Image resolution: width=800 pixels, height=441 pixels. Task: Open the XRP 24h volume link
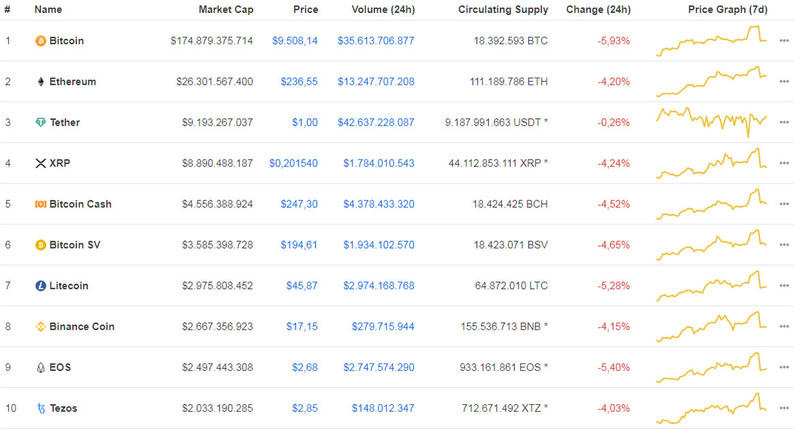(378, 163)
